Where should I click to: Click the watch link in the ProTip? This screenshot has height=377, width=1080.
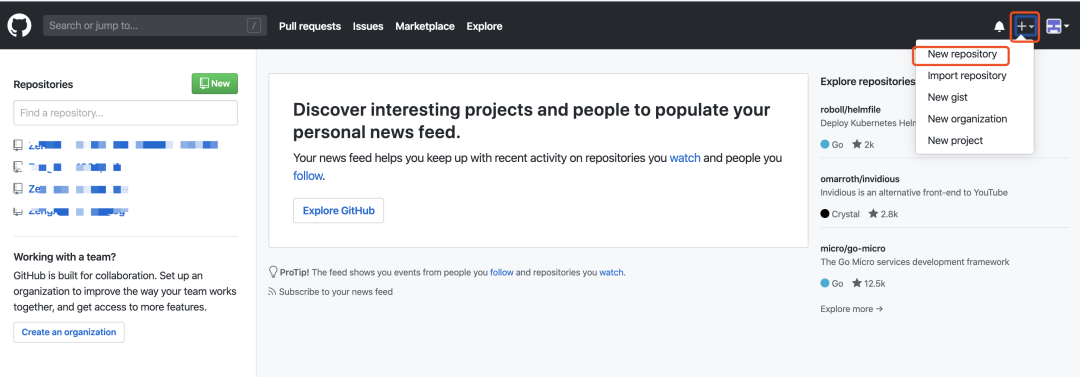tap(610, 272)
